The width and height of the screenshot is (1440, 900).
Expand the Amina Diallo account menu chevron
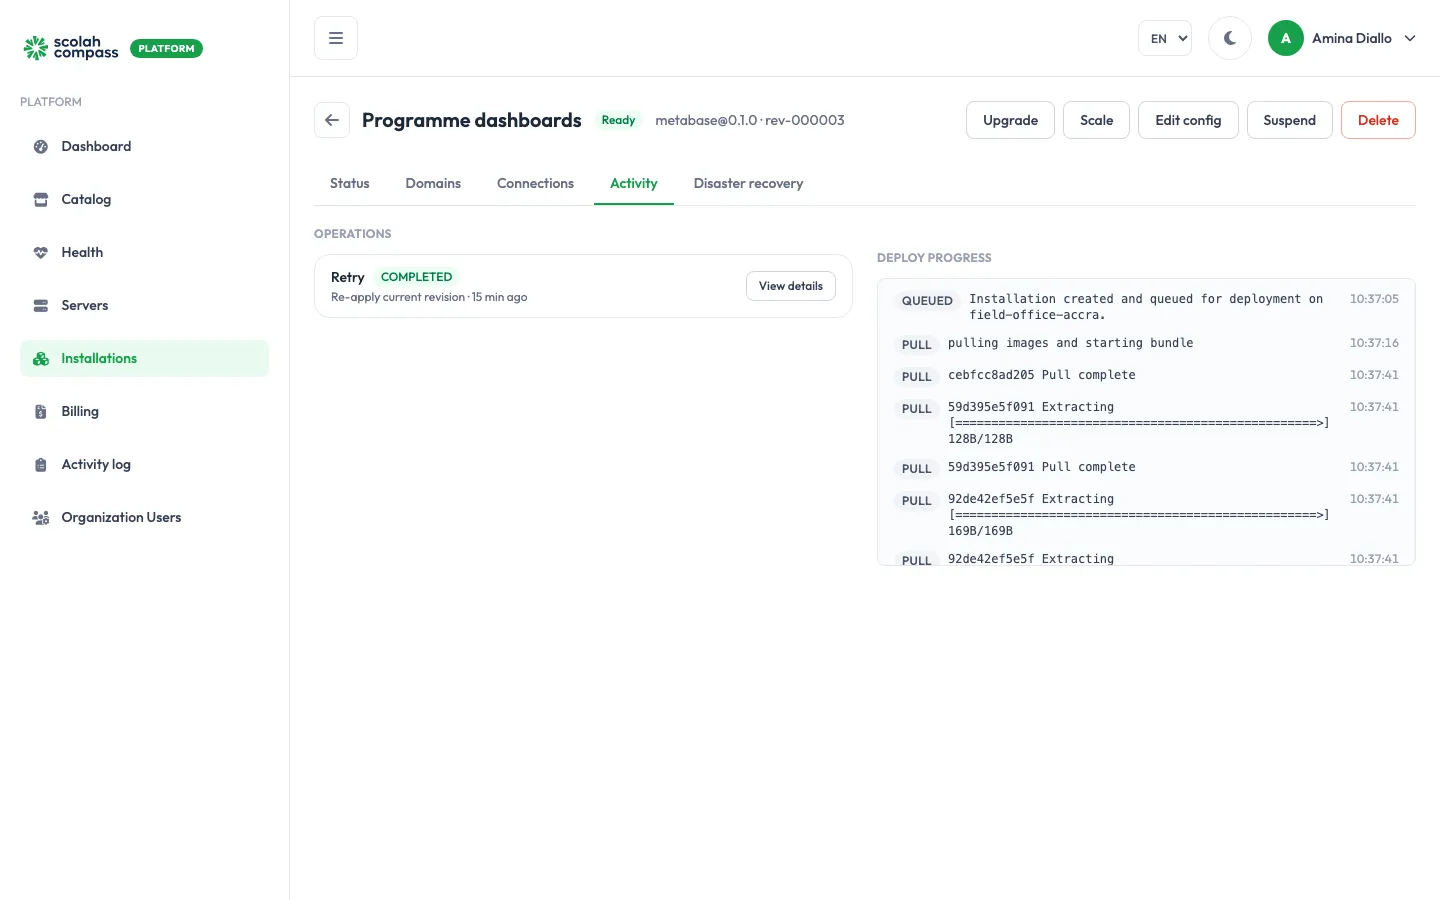(1410, 38)
